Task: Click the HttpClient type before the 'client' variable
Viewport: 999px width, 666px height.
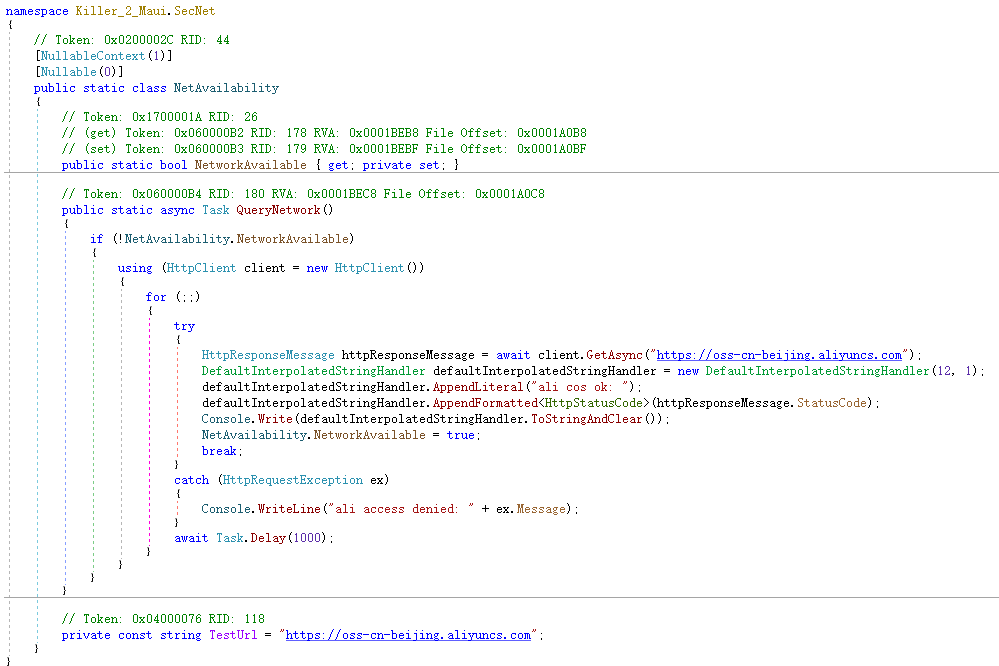Action: pyautogui.click(x=201, y=268)
